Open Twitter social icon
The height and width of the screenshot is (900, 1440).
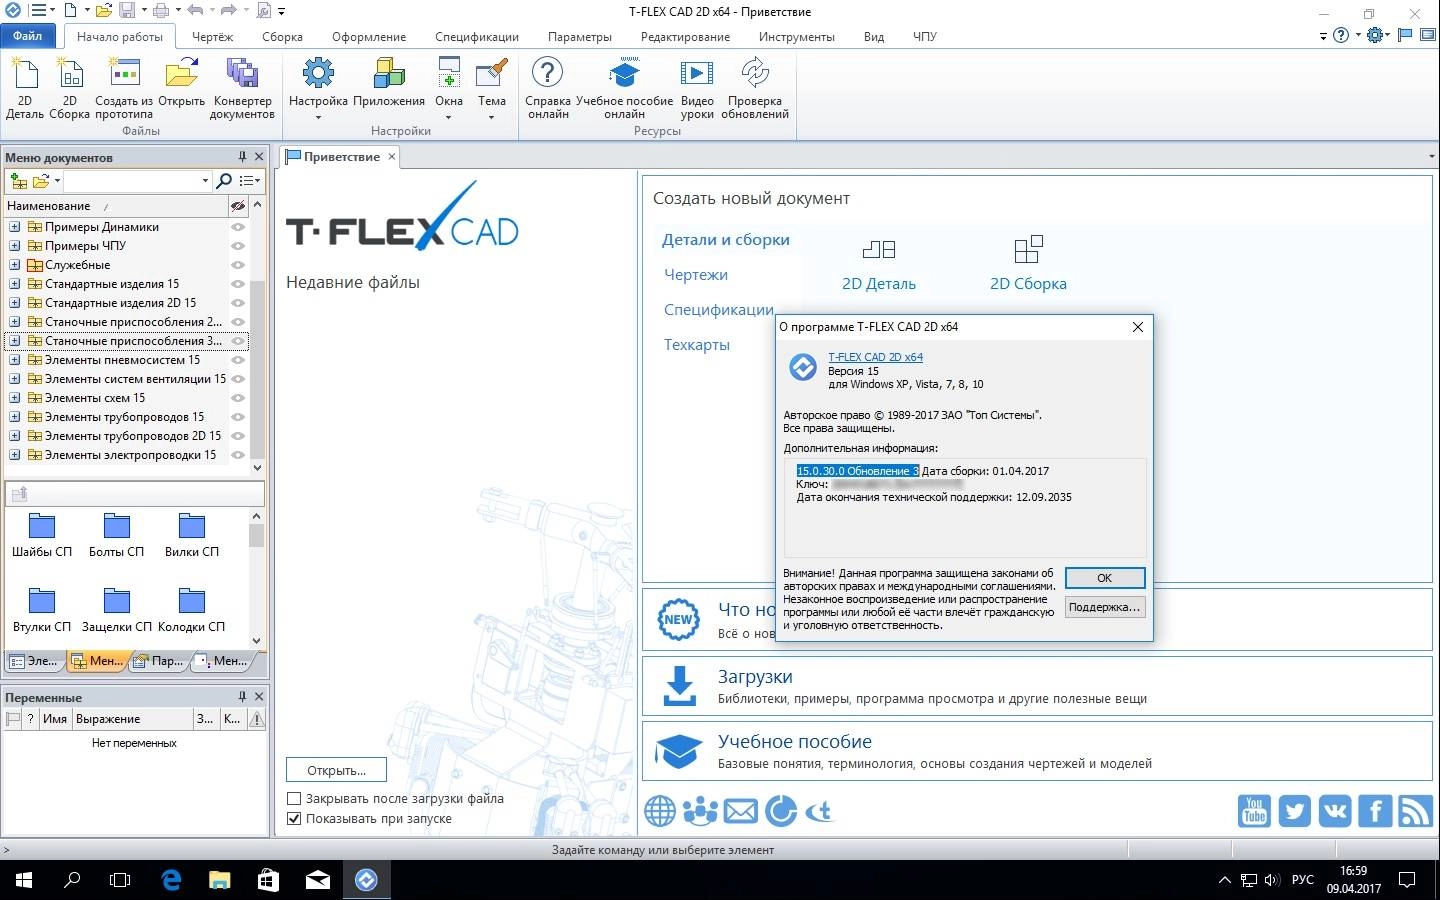[x=1294, y=811]
